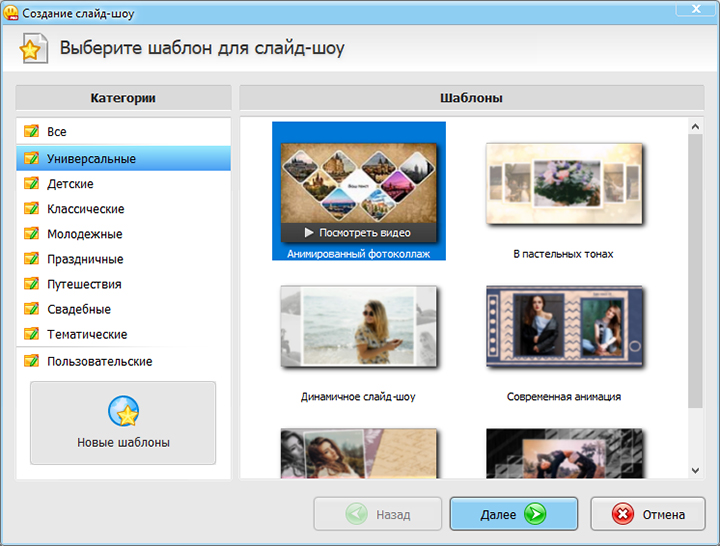The width and height of the screenshot is (720, 546).
Task: Choose the Тематические category
Action: 124,334
